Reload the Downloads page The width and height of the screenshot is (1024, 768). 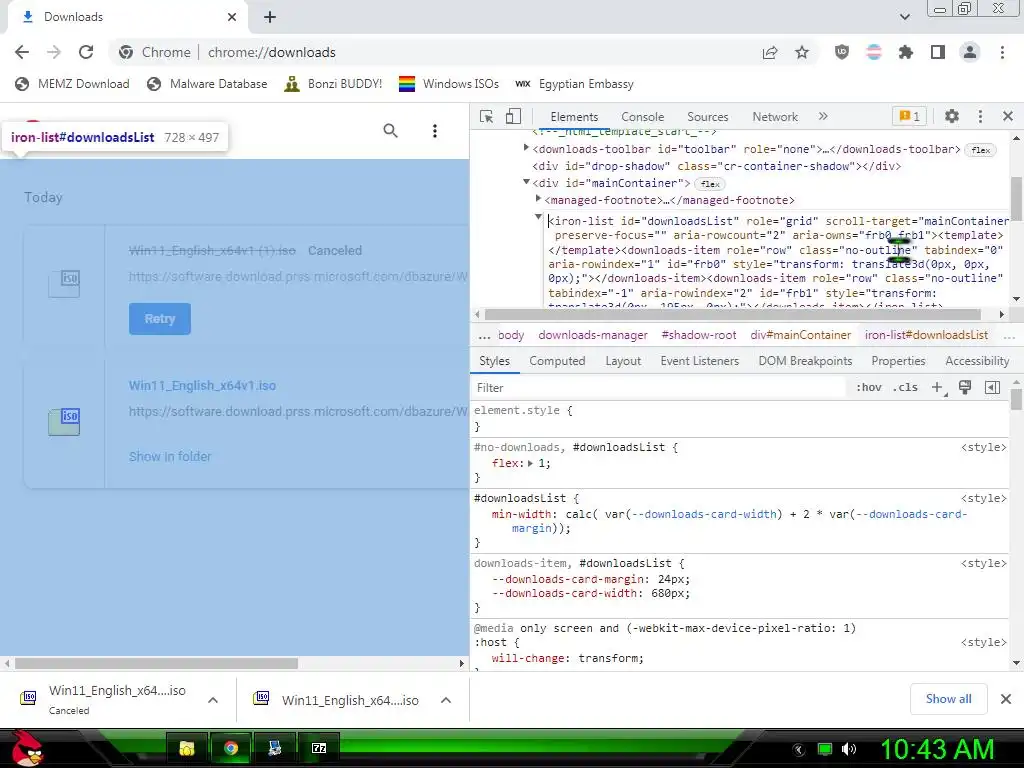point(86,52)
